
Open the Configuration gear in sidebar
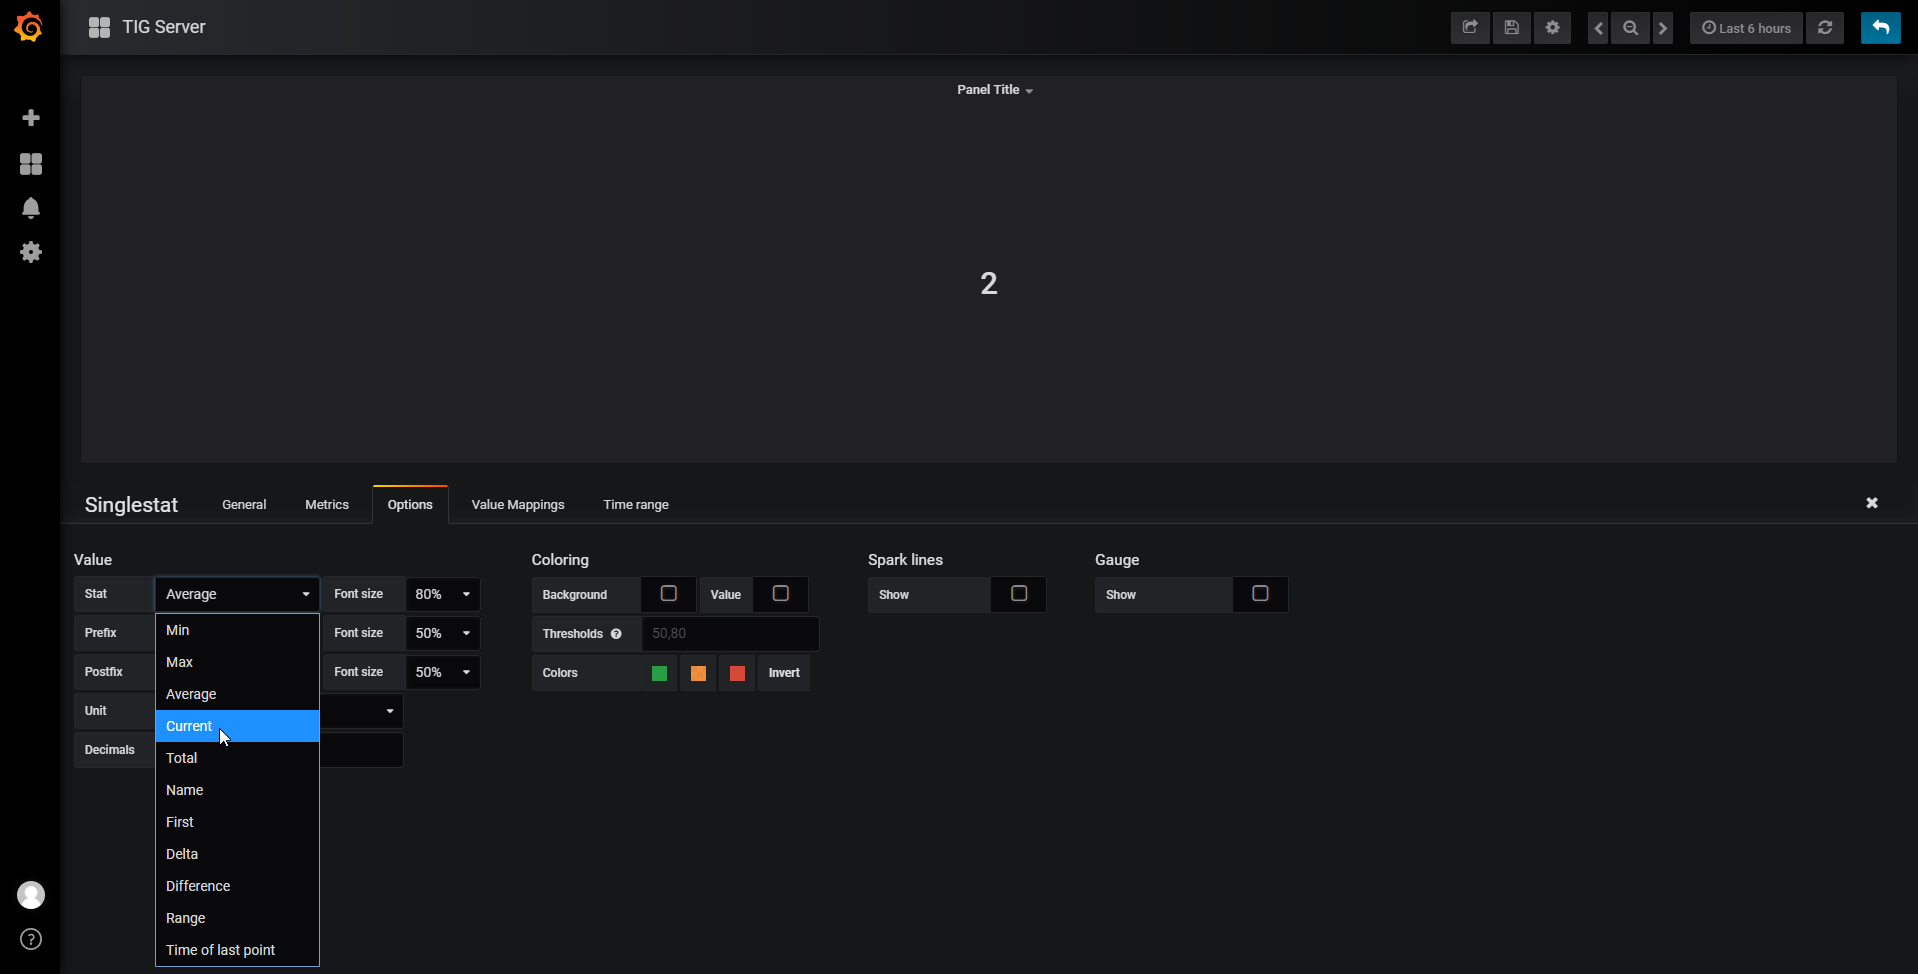[x=31, y=252]
